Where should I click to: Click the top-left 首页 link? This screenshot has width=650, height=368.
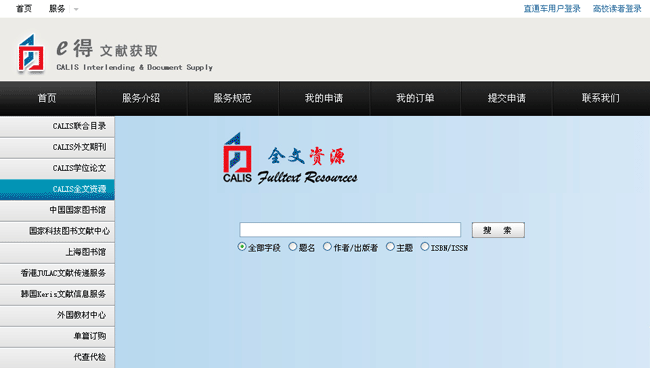(24, 9)
